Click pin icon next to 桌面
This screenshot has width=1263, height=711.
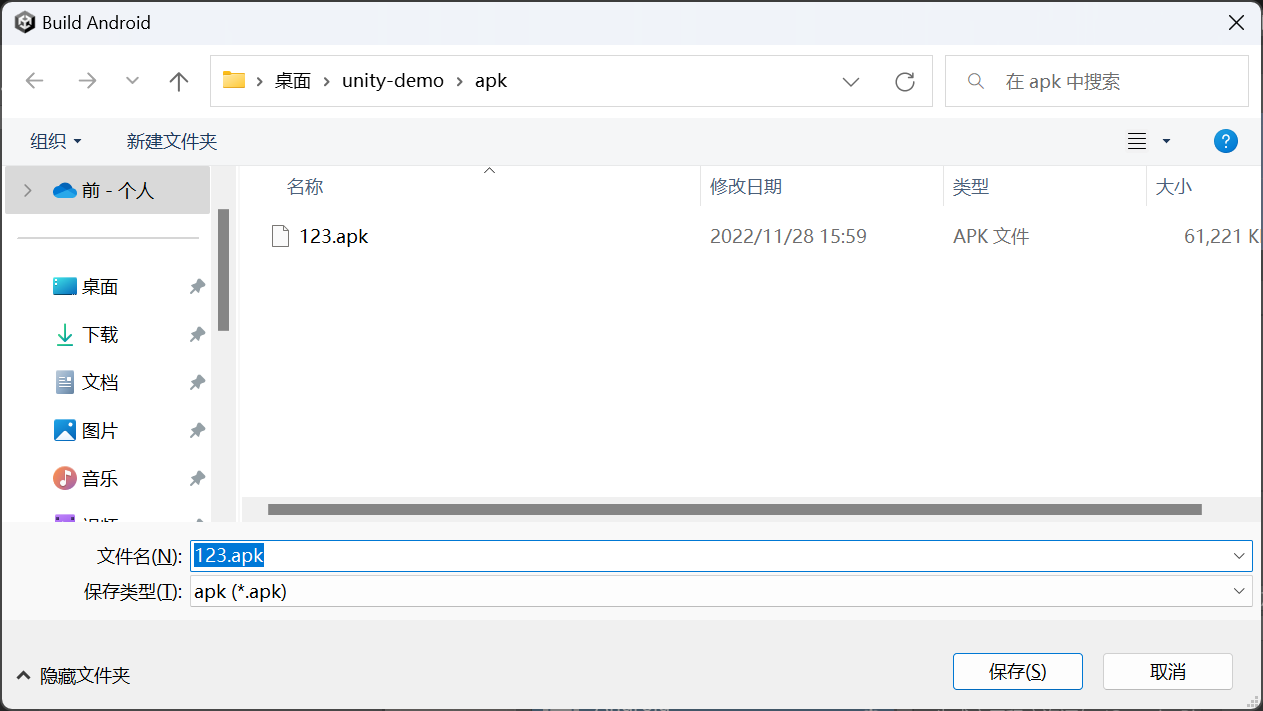(197, 287)
